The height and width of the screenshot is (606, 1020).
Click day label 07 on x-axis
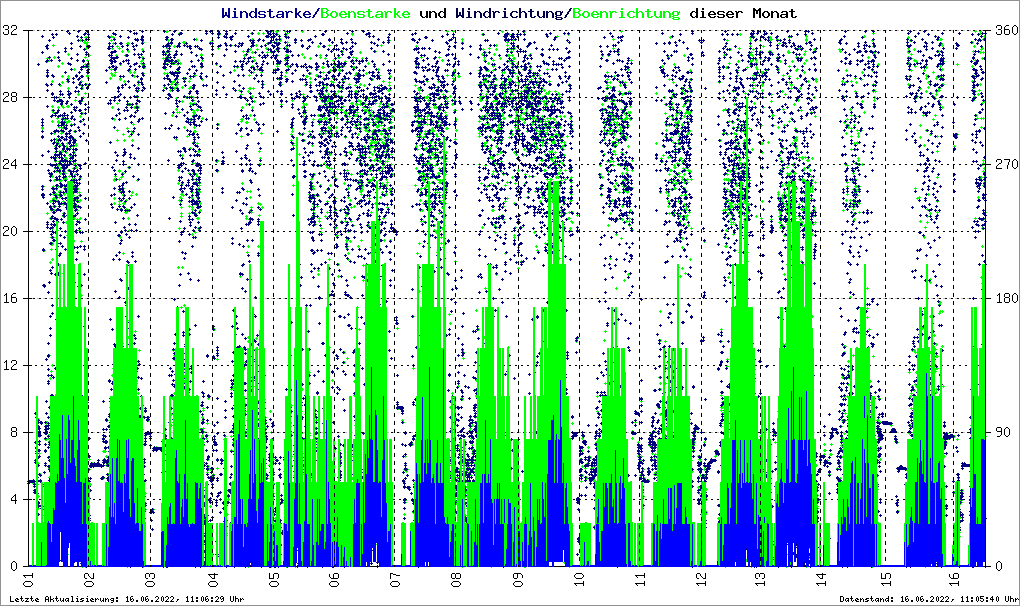click(x=395, y=577)
